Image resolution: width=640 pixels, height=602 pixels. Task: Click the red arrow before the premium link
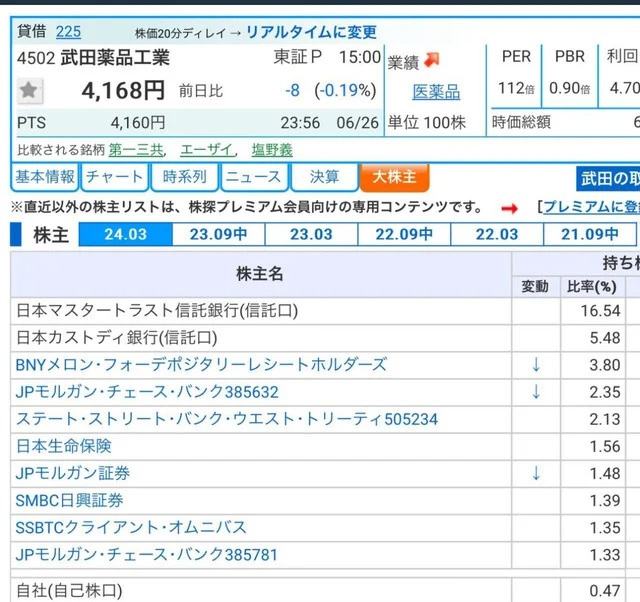[x=509, y=209]
